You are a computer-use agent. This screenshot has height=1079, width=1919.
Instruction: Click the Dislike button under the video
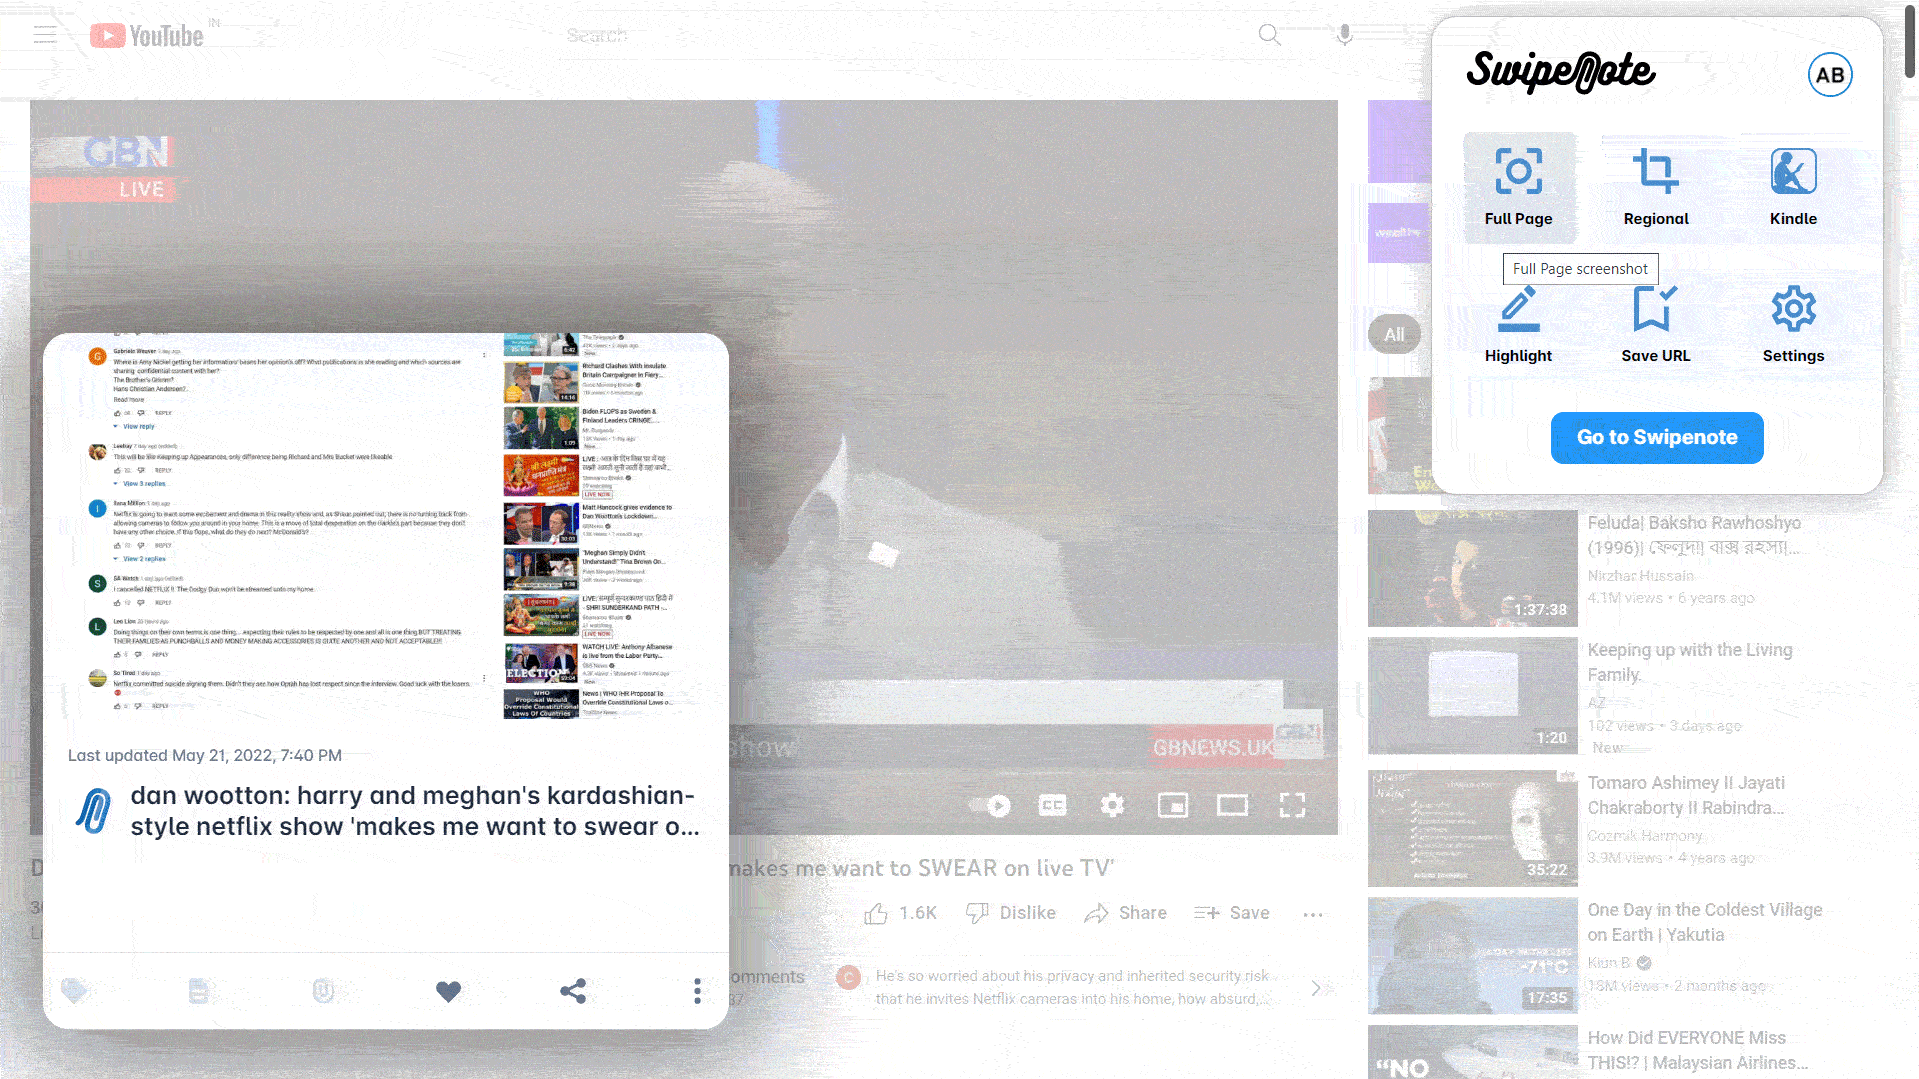tap(1011, 913)
